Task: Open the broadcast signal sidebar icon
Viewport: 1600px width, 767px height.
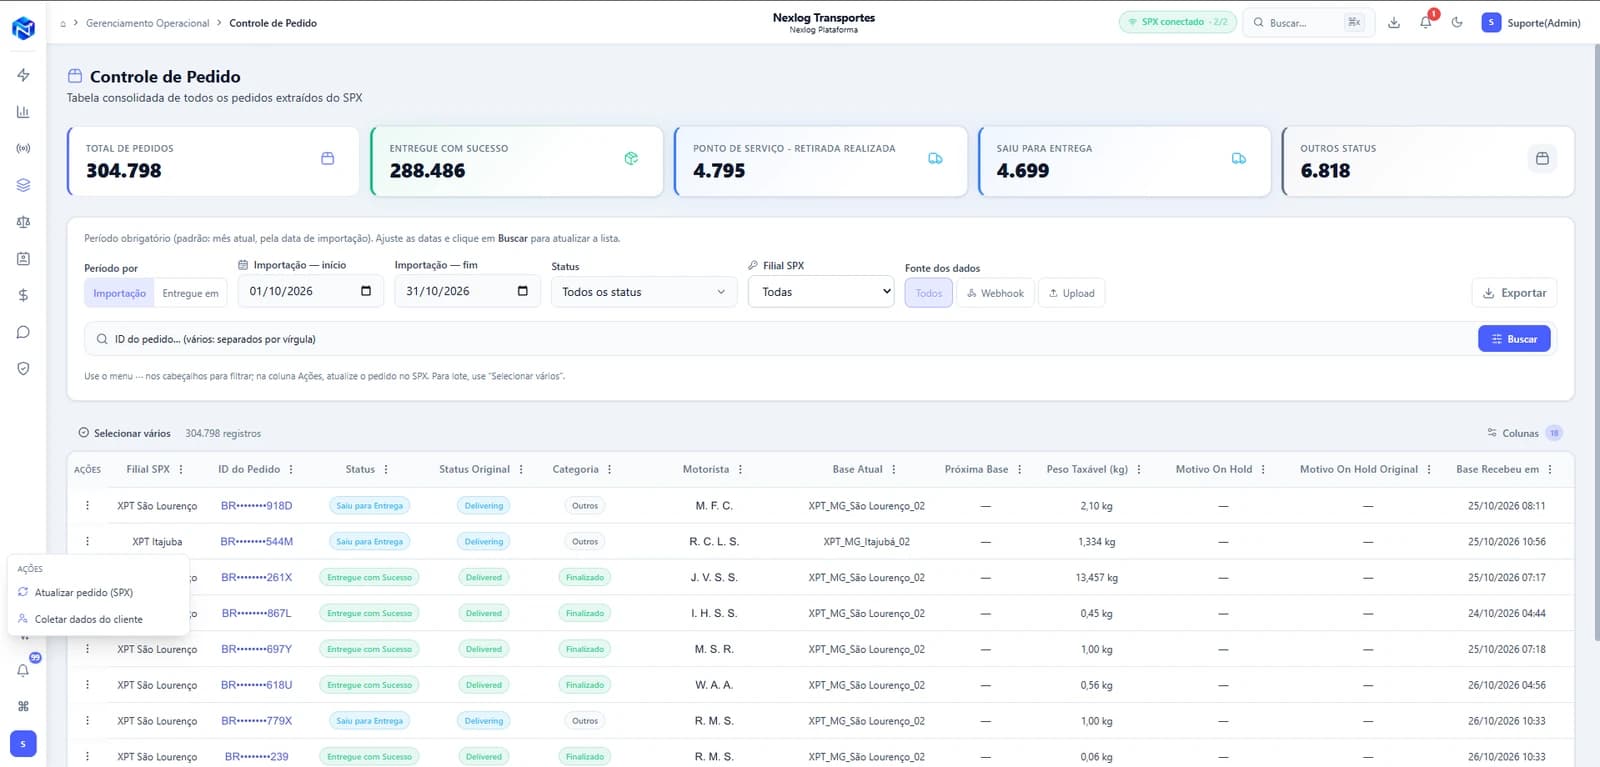Action: 23,148
